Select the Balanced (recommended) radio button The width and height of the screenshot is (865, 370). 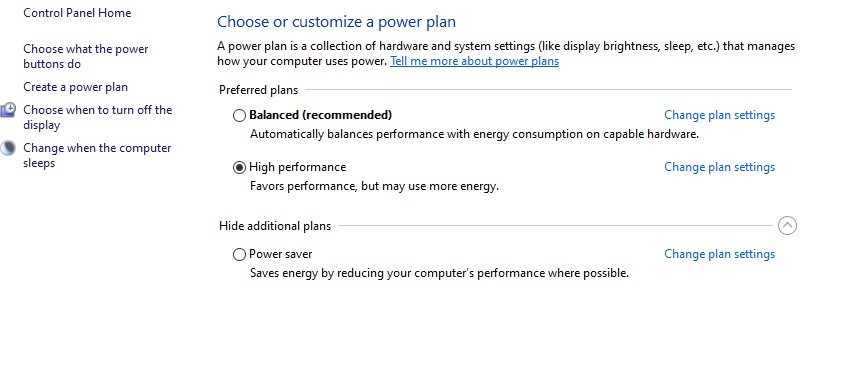[x=239, y=115]
